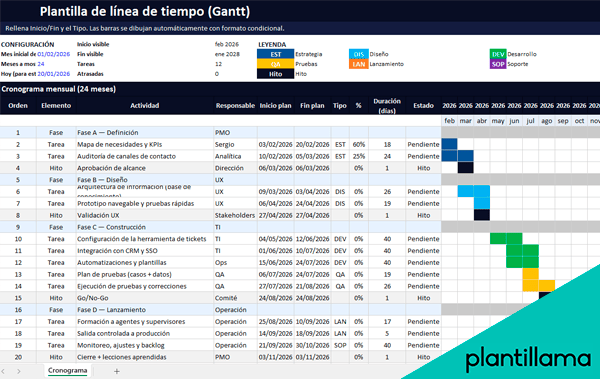600x379 pixels.
Task: Select the LAN legend color swatch
Action: point(359,64)
